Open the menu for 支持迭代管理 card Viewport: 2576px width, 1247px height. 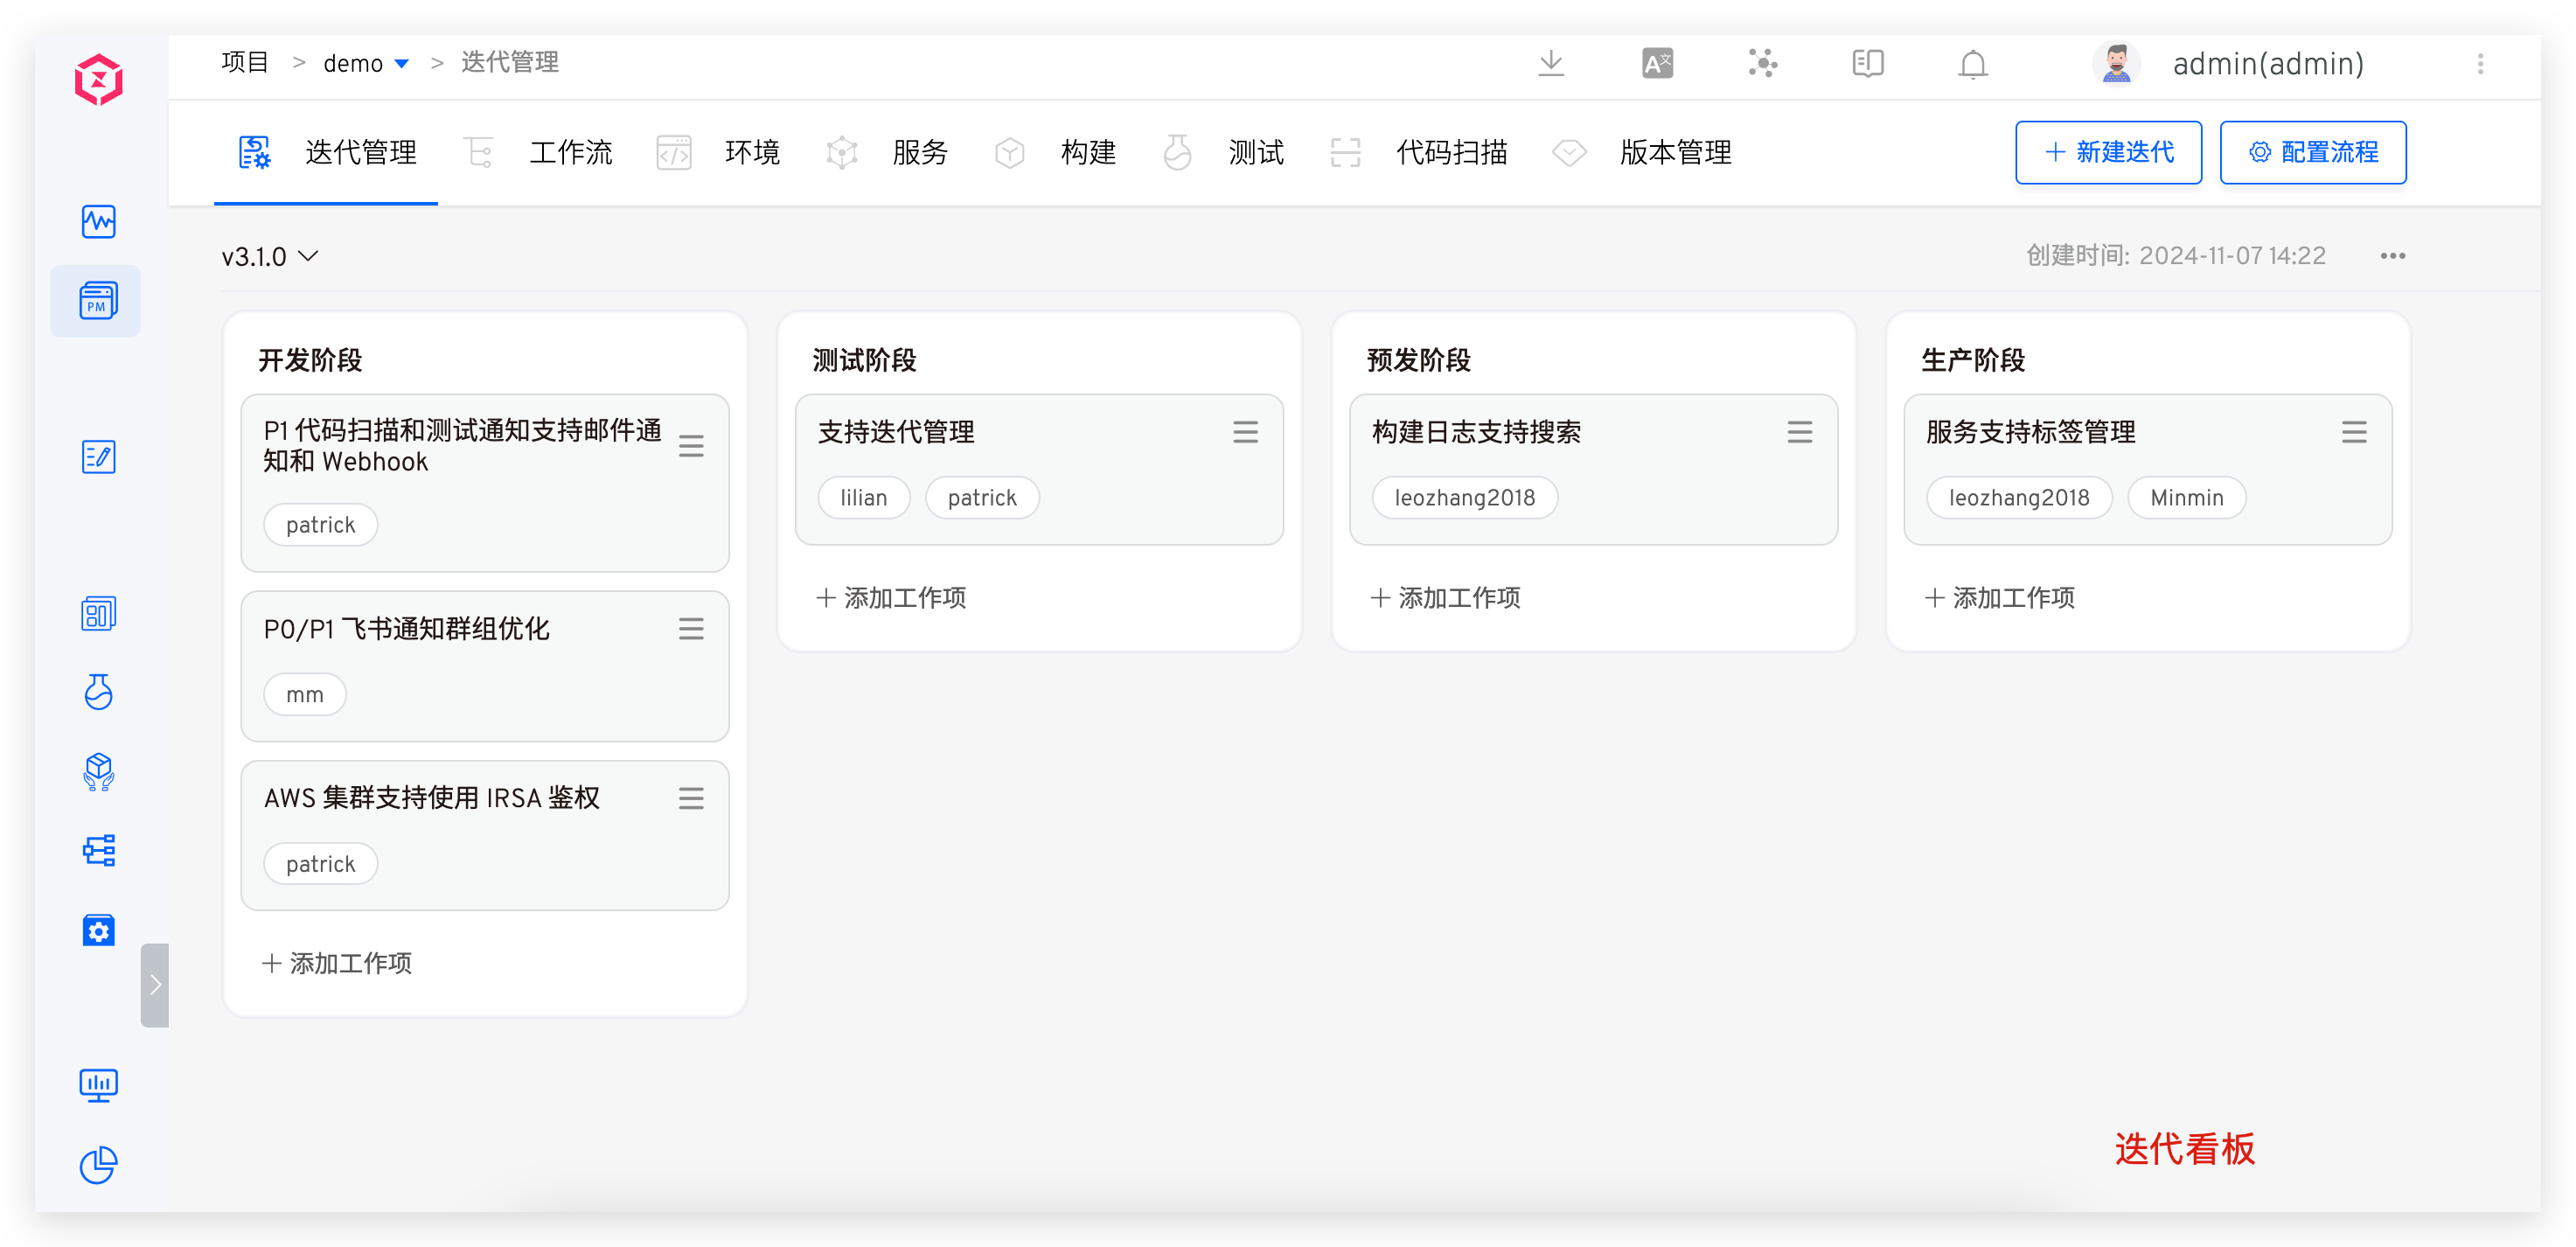[1245, 432]
